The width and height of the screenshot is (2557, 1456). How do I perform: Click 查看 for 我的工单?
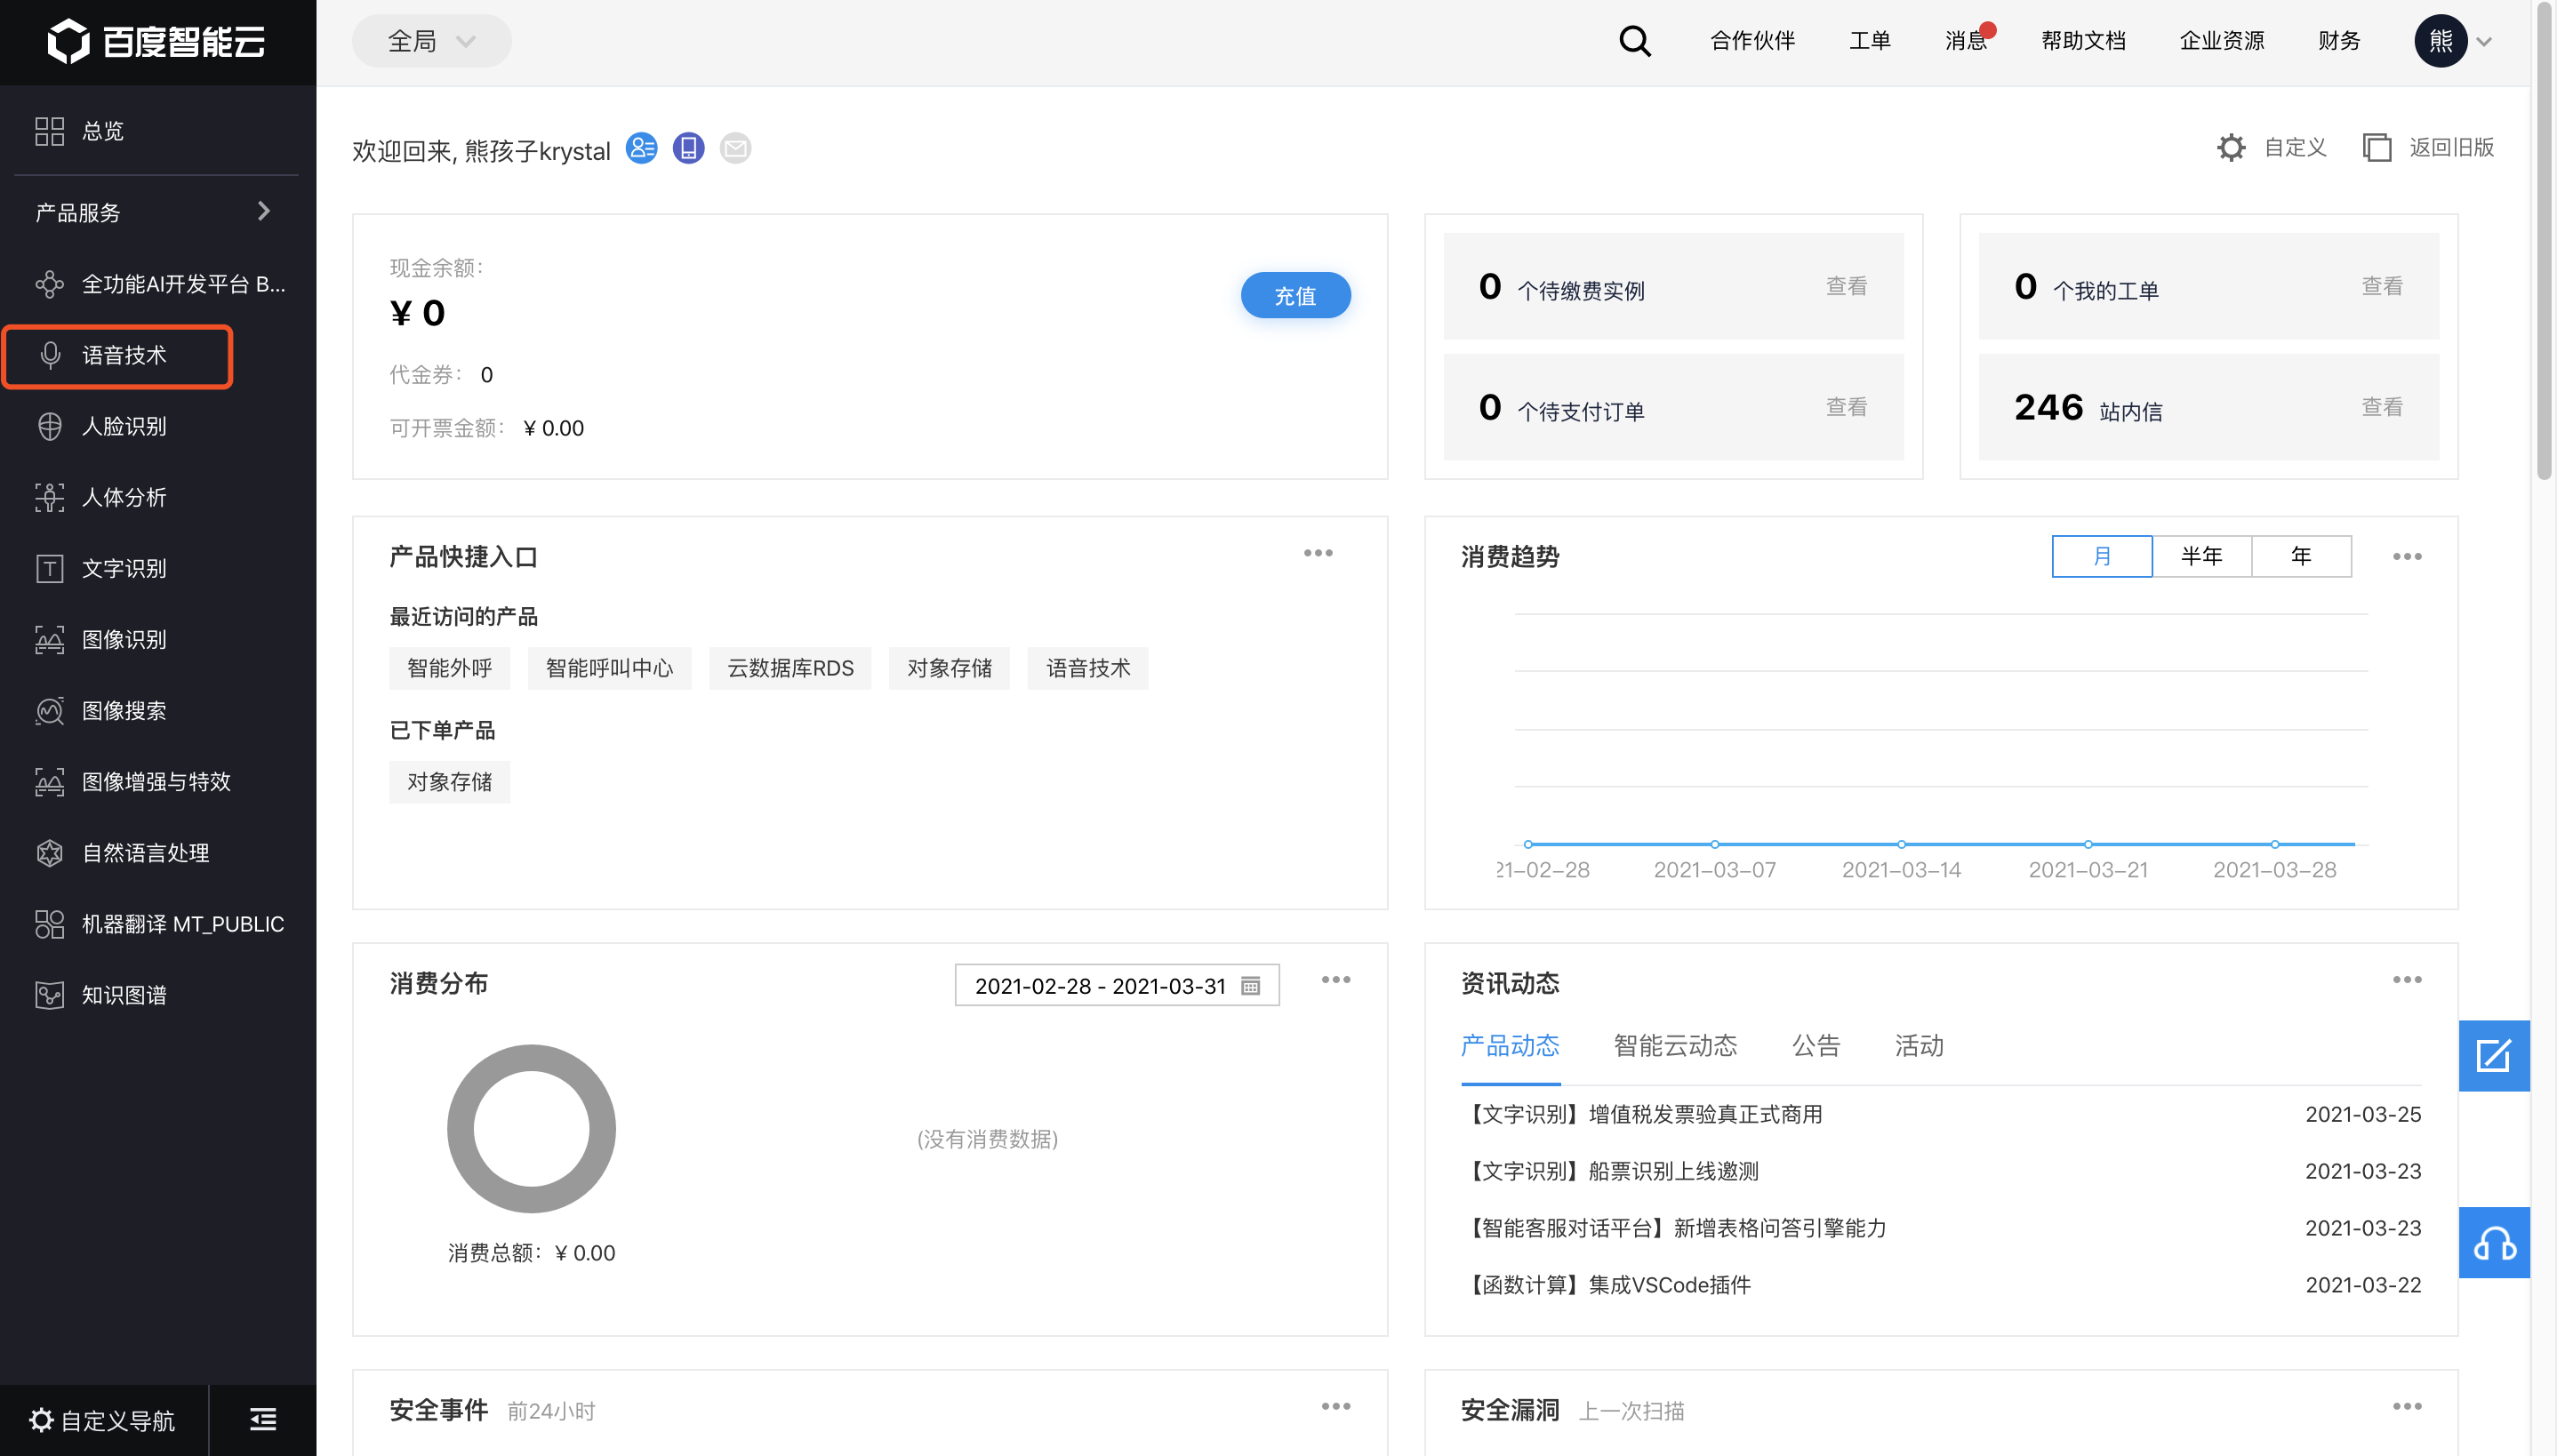click(x=2381, y=286)
